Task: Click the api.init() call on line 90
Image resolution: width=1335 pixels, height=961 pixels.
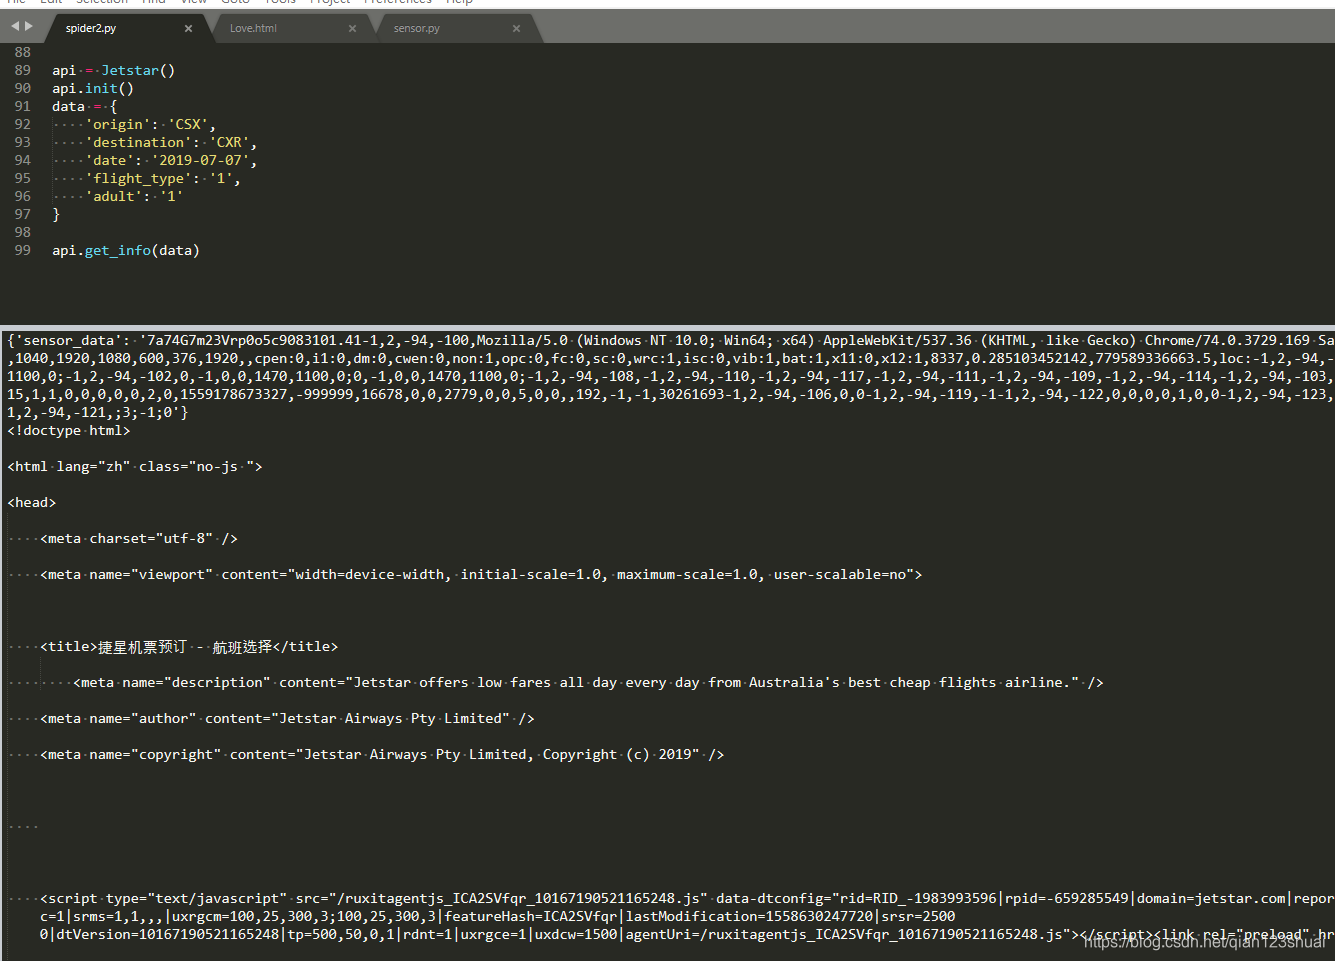Action: 93,88
